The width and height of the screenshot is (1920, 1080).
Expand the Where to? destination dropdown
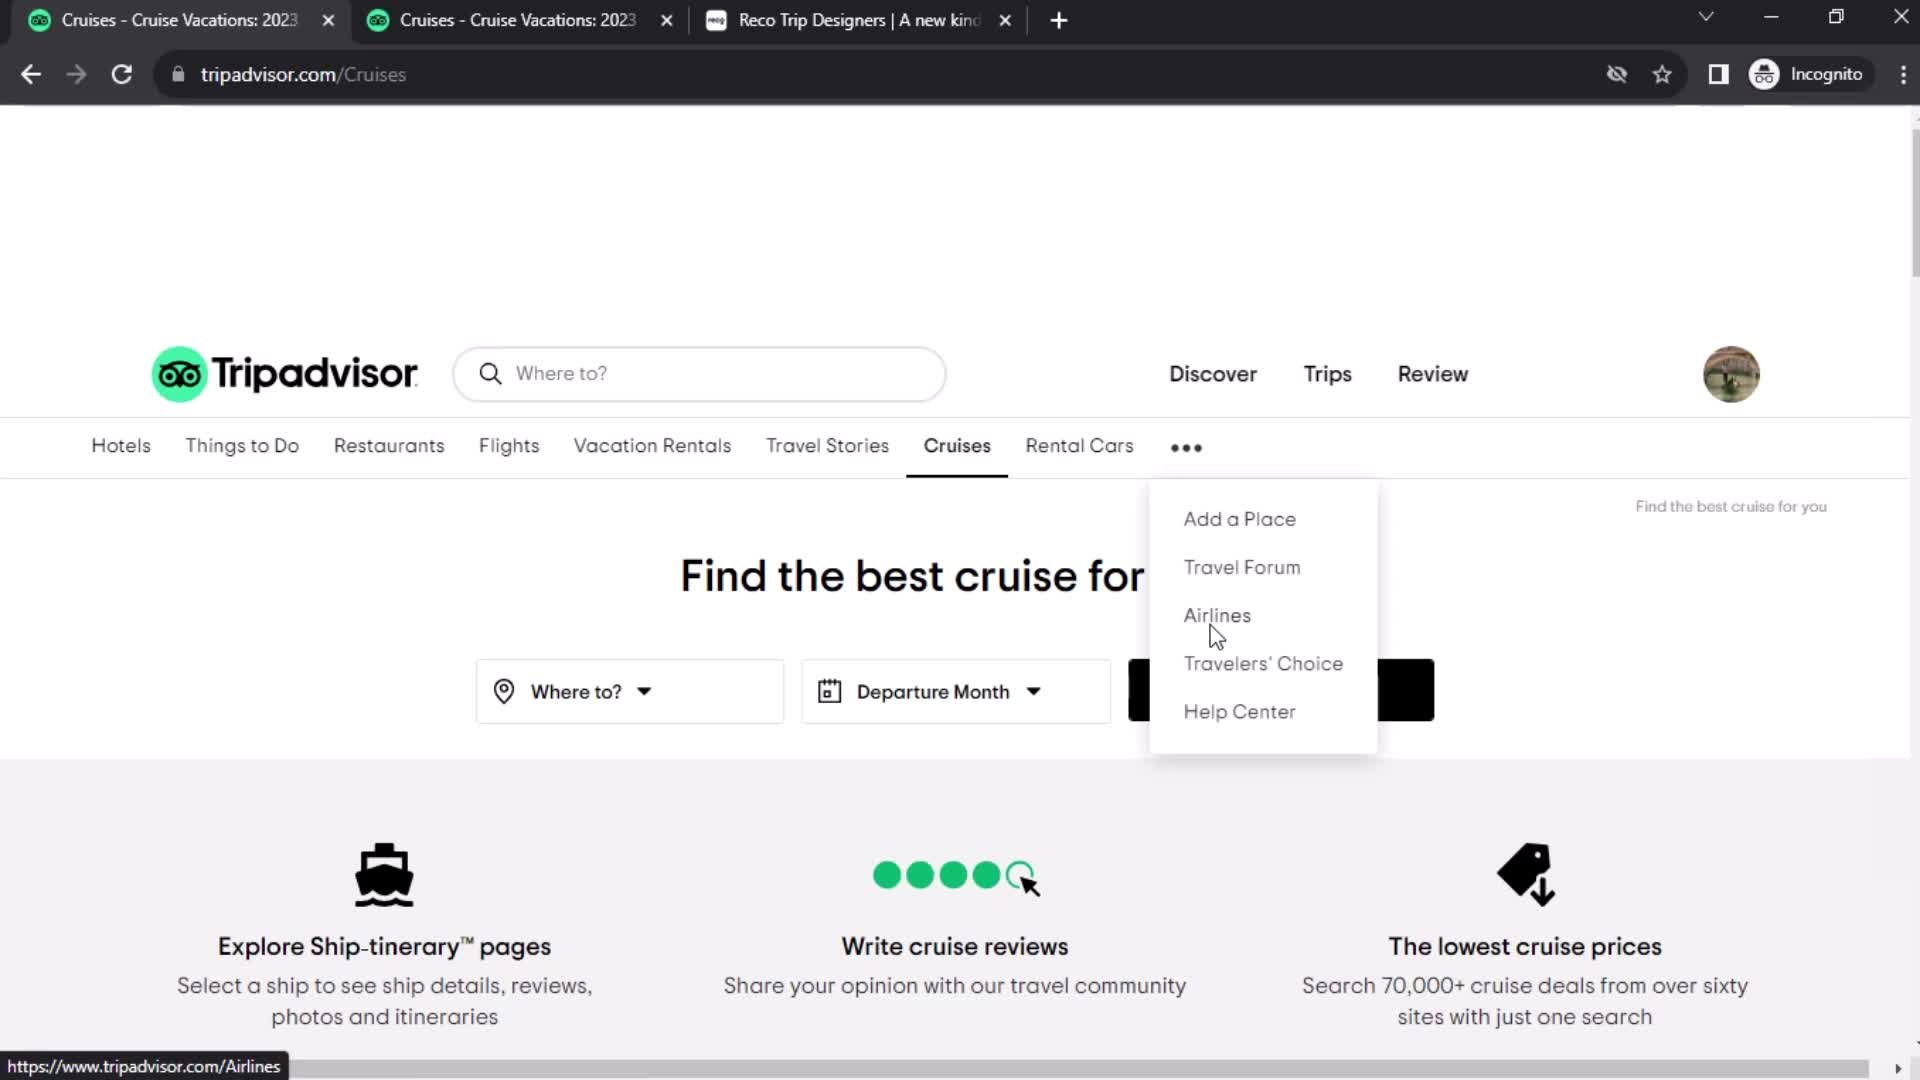(629, 690)
